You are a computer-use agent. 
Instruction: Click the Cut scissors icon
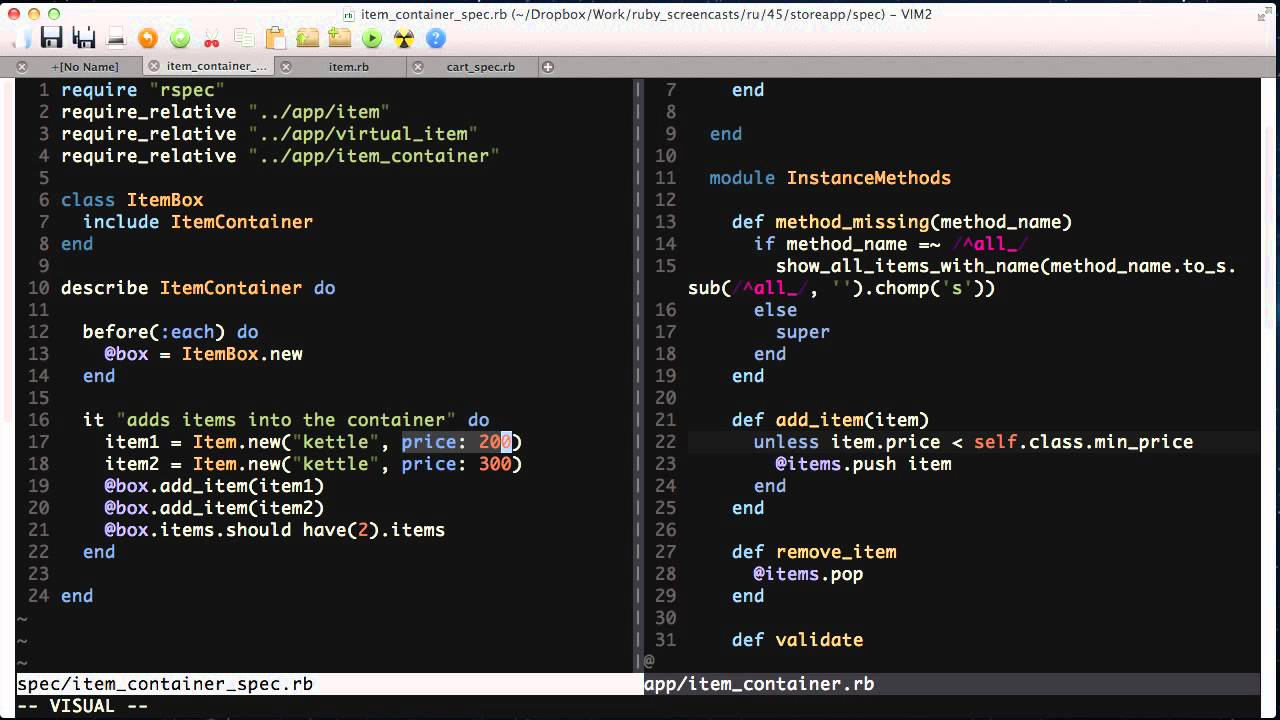click(212, 38)
